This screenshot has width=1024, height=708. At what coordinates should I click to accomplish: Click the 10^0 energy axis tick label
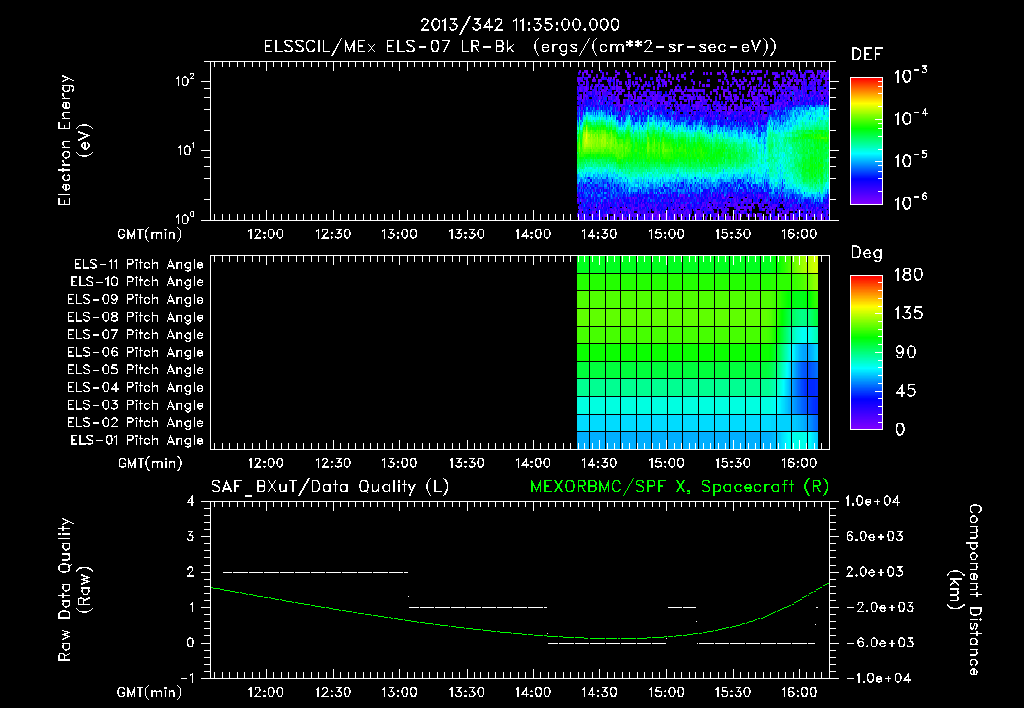coord(185,217)
